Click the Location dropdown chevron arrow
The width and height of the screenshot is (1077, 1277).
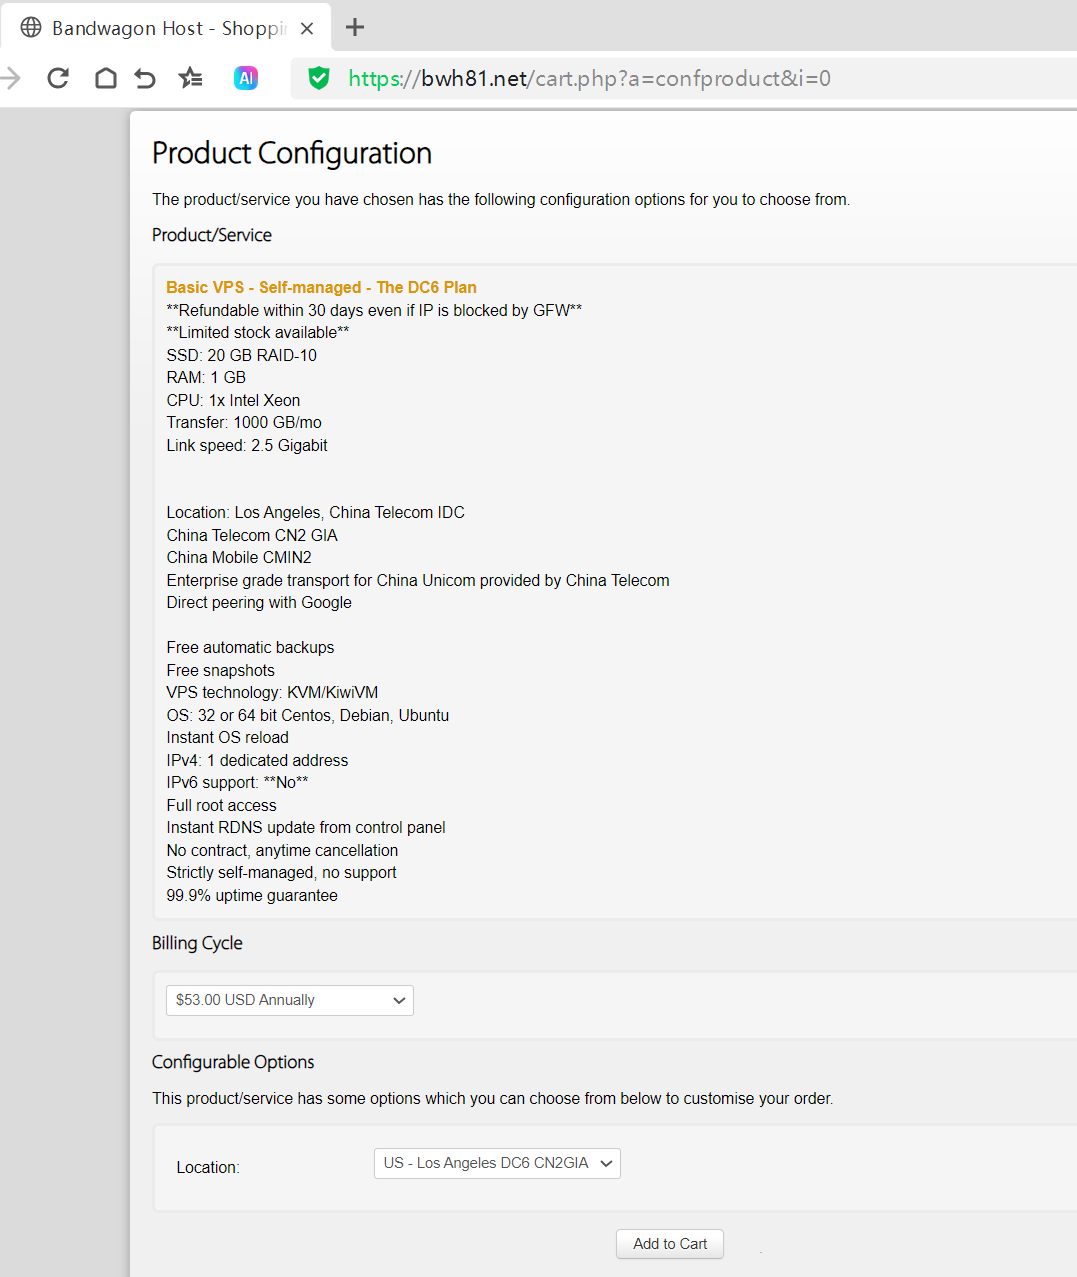606,1163
